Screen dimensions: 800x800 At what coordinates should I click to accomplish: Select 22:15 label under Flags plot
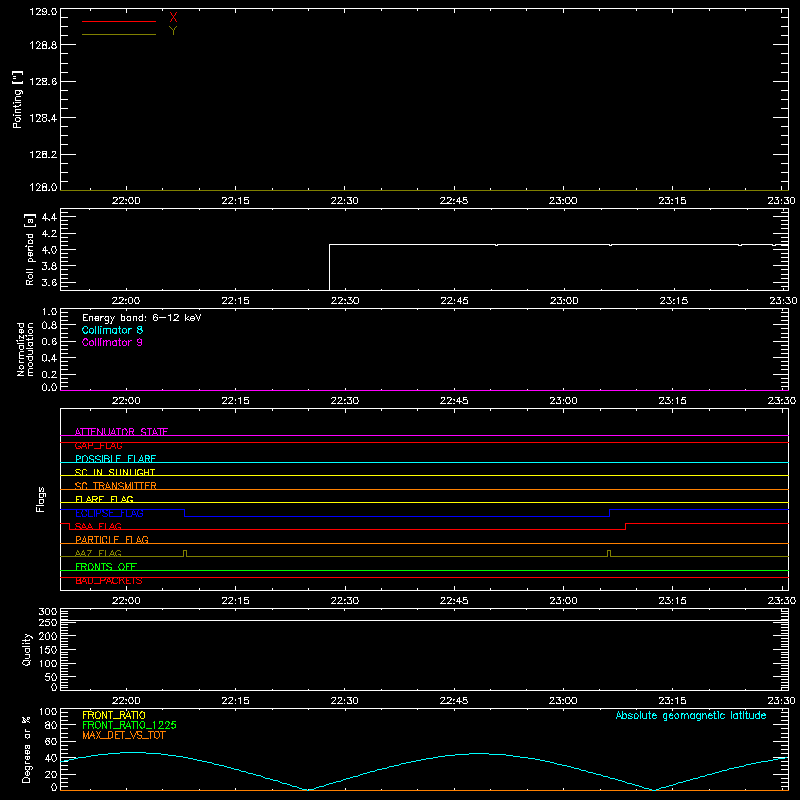click(x=236, y=601)
